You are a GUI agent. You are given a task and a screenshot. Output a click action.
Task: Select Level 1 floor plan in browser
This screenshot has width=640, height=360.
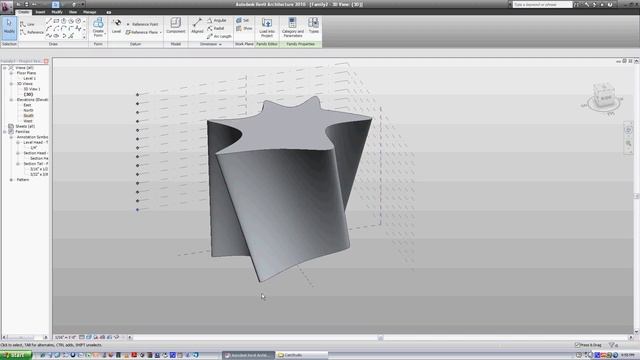point(29,78)
